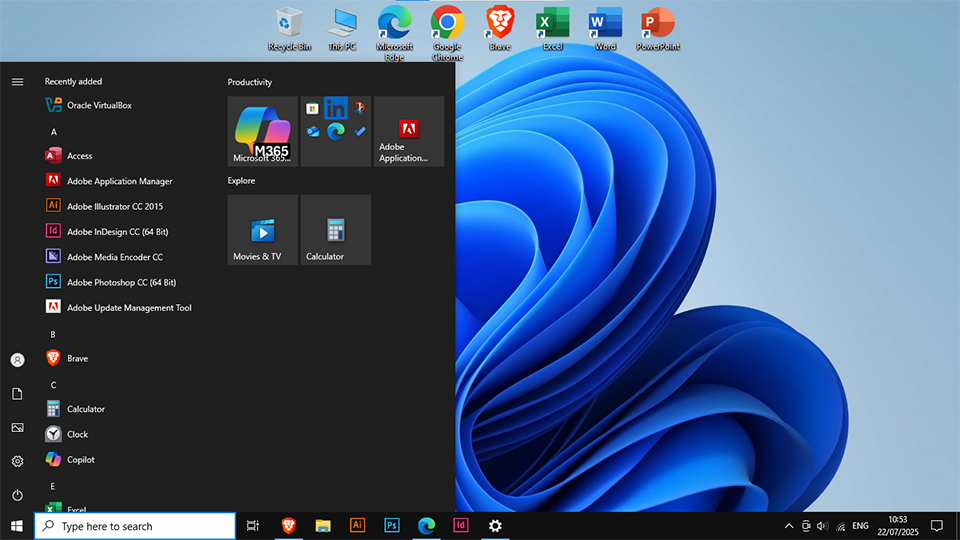Select the Word desktop shortcut
Screen dimensions: 960x540
[606, 29]
